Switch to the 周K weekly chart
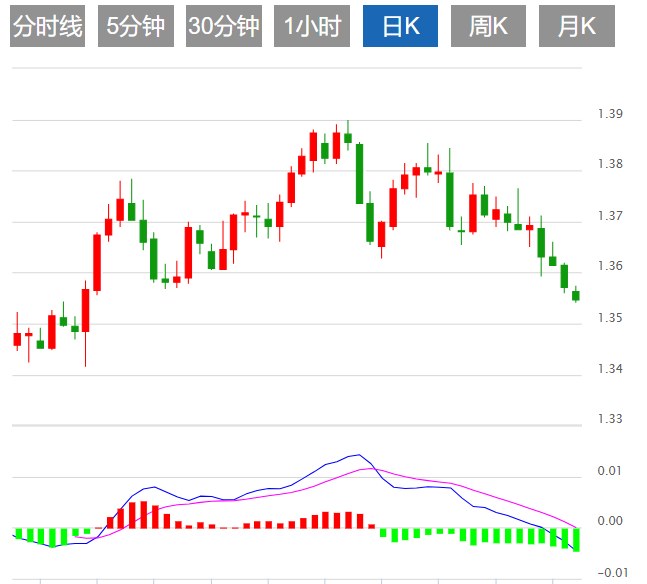 488,26
